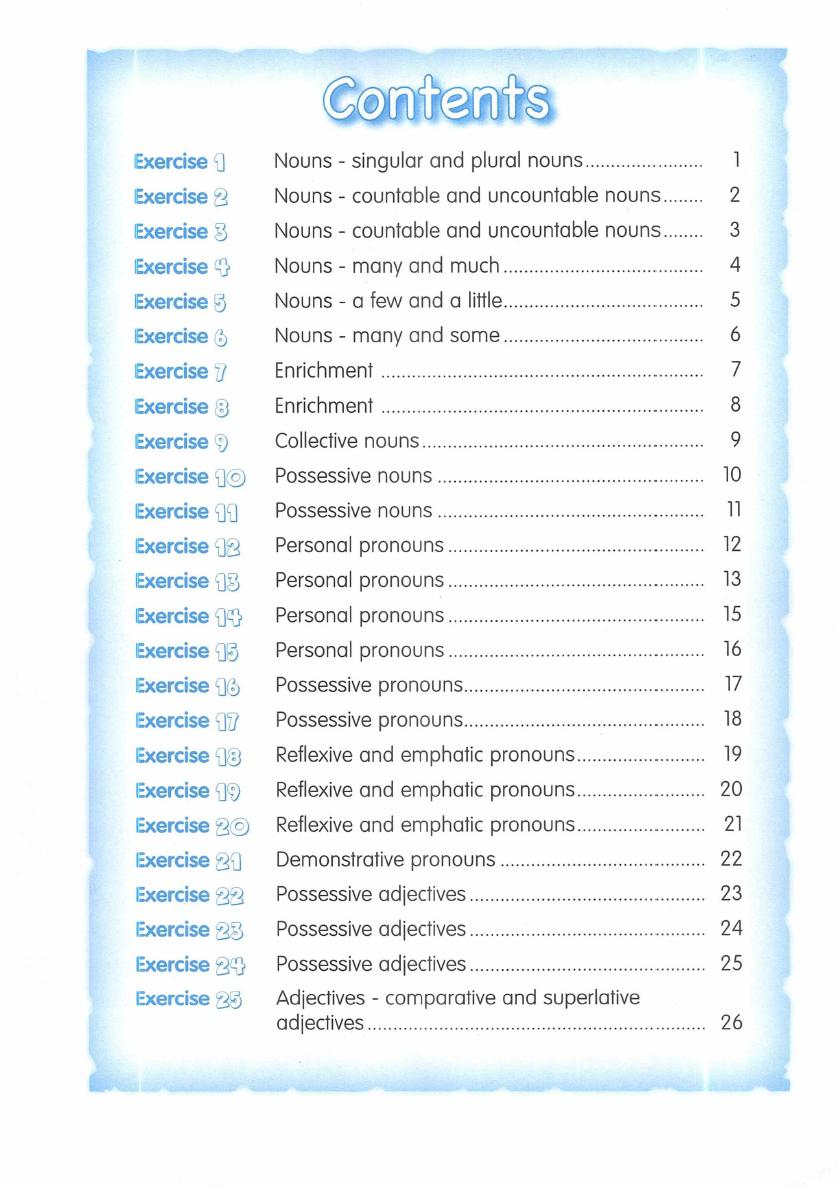Screen dimensions: 837x1187
Task: Open Nouns - many and much entry
Action: (x=387, y=266)
